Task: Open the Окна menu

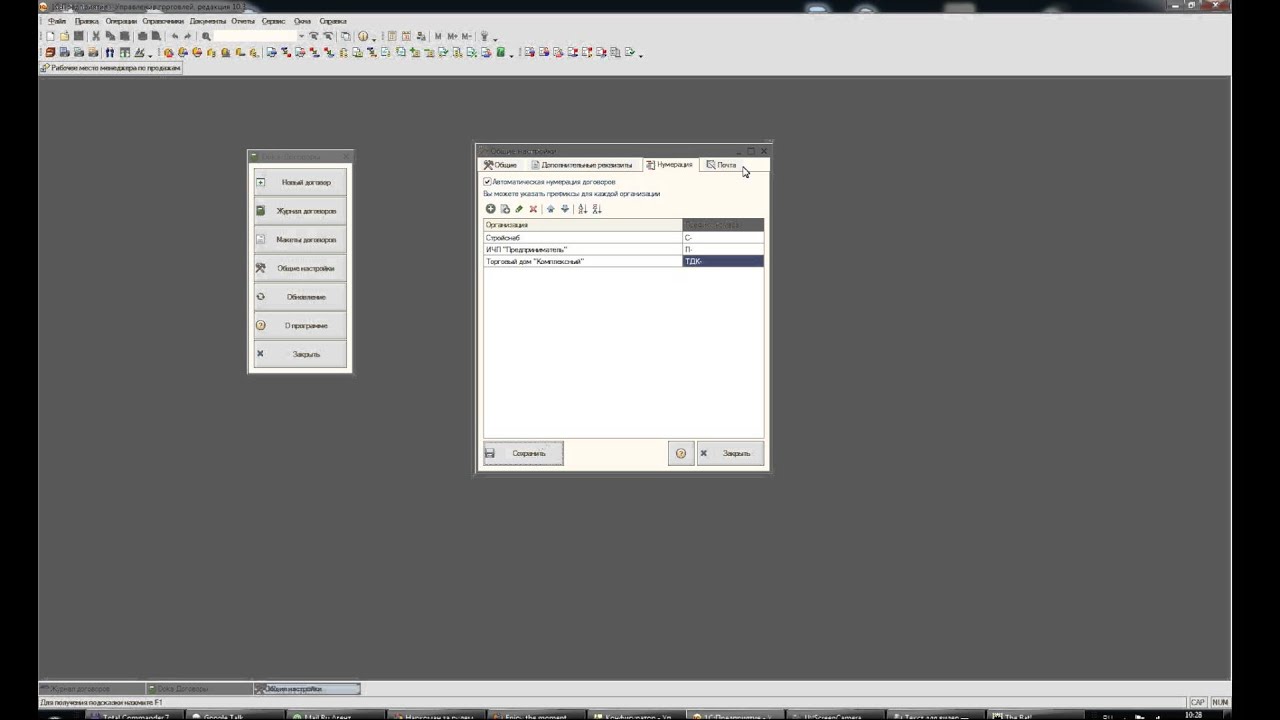Action: click(x=302, y=21)
